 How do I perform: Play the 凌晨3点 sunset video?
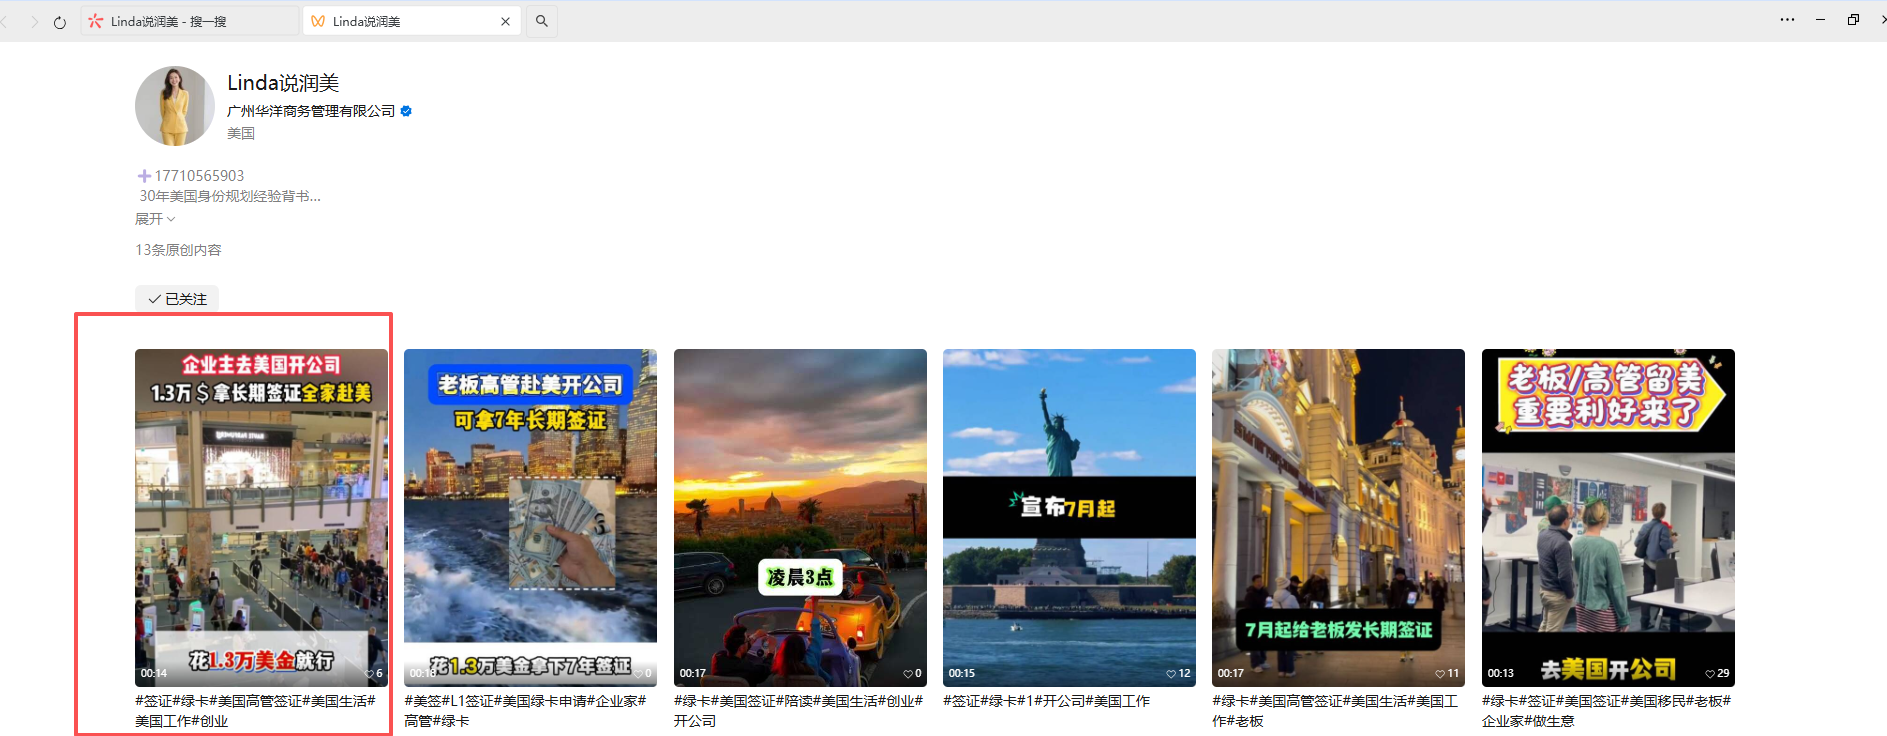[x=800, y=517]
